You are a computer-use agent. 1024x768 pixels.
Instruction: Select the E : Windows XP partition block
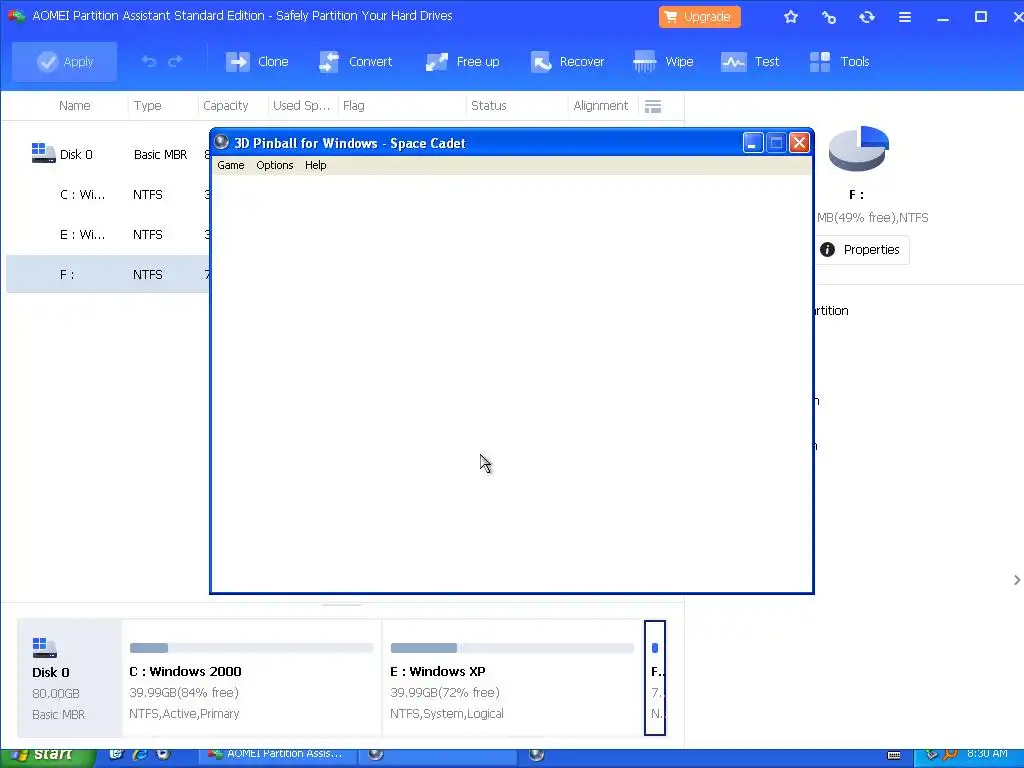[512, 678]
